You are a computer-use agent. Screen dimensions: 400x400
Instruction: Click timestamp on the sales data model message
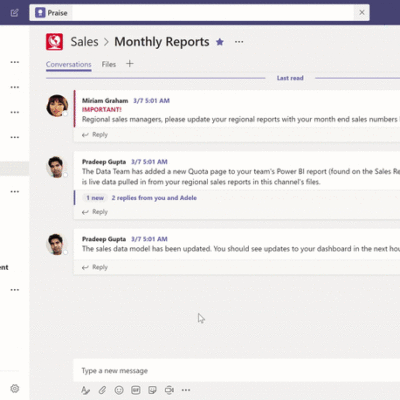point(149,239)
